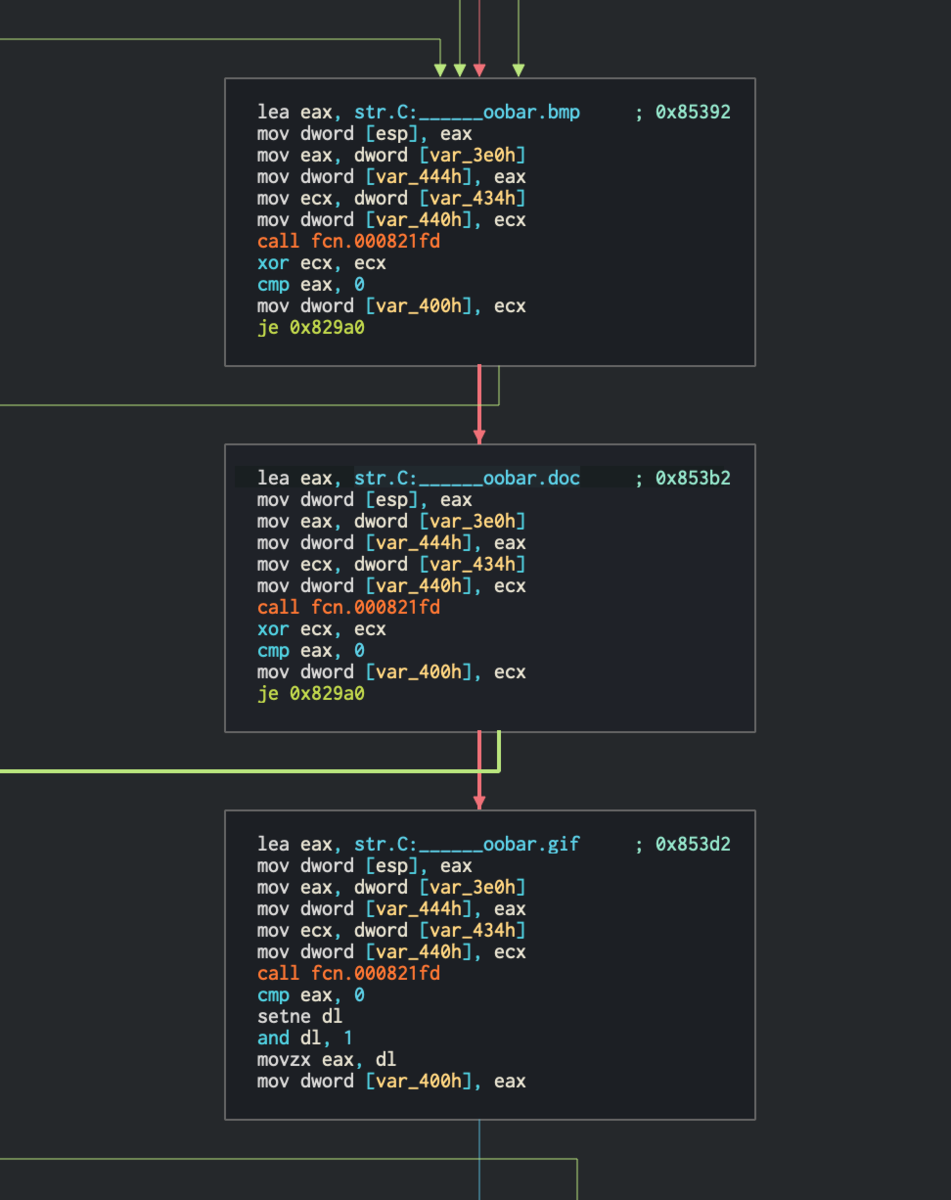Click 'mov ecx, dword [var_434h]' in oobar.gif block
The width and height of the screenshot is (951, 1200).
(x=391, y=930)
